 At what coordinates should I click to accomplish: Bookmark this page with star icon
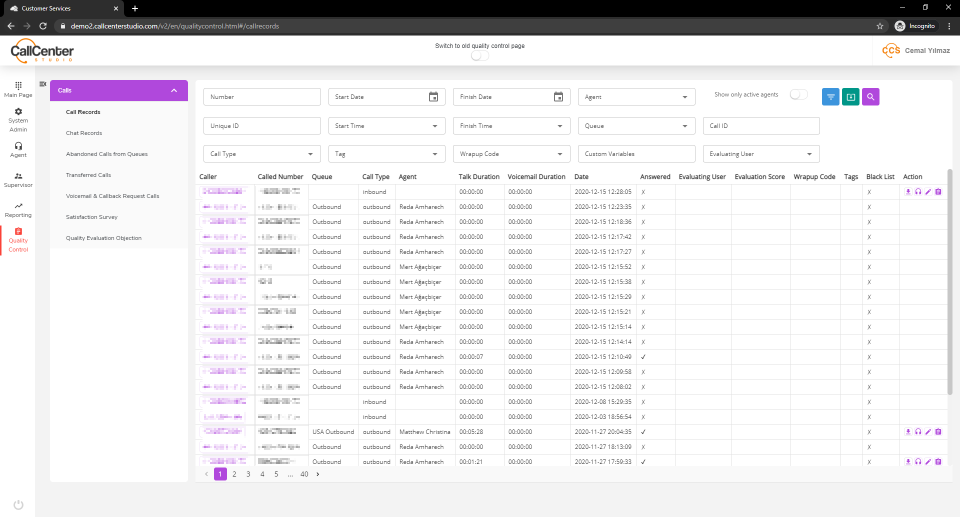coord(880,26)
